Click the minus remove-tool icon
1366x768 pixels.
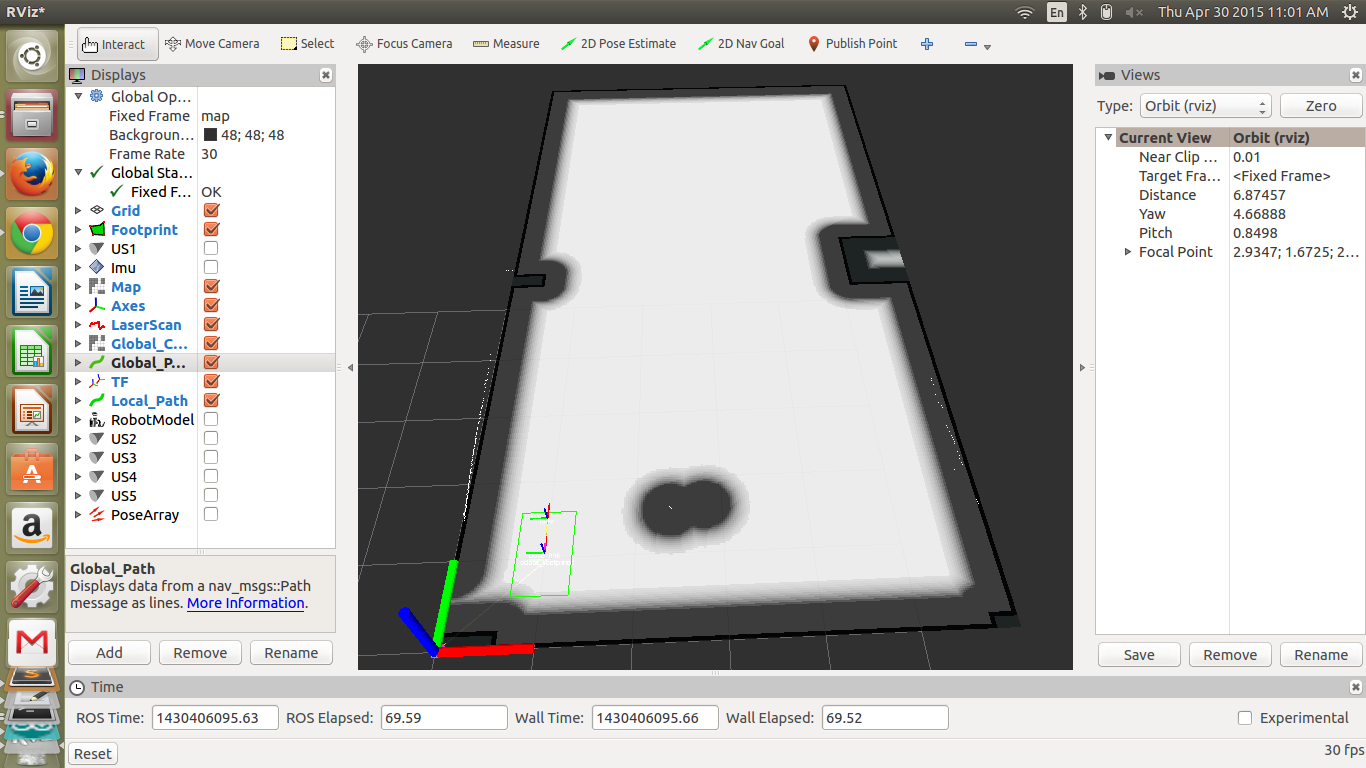tap(970, 44)
